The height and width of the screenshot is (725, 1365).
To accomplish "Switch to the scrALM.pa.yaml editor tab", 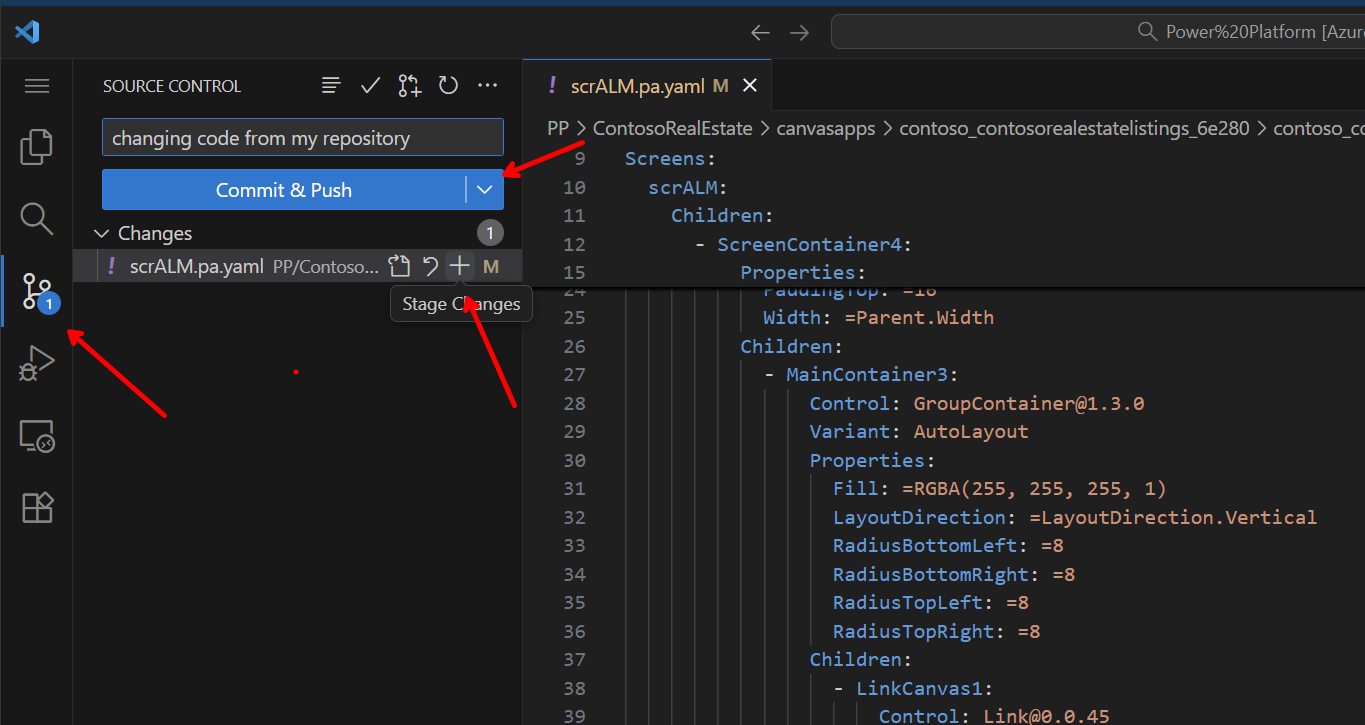I will pyautogui.click(x=640, y=86).
